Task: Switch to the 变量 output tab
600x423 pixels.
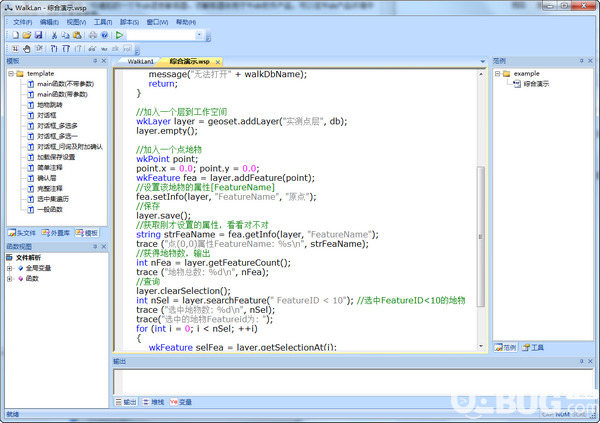Action: (181, 402)
